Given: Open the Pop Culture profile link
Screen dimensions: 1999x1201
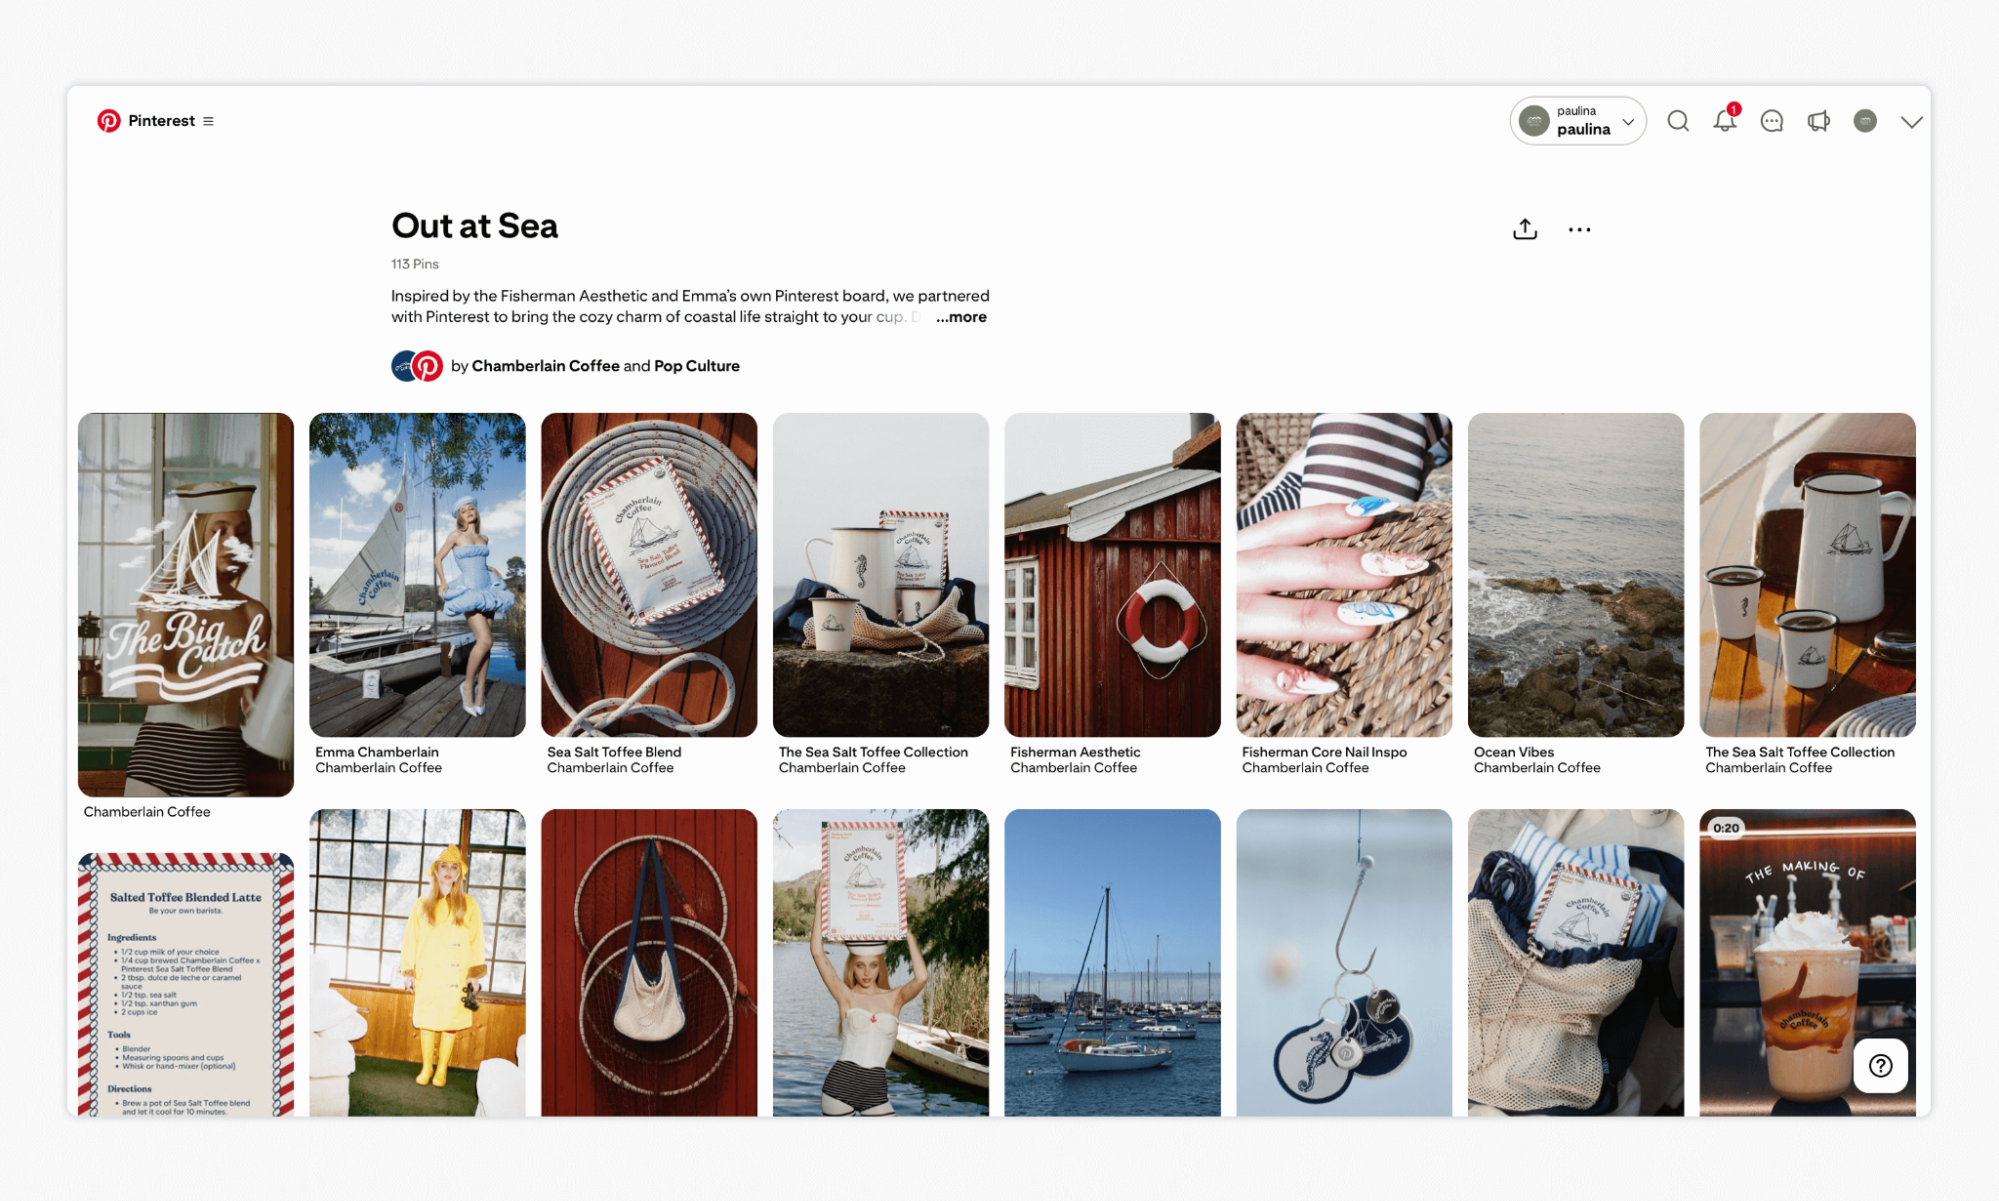Looking at the screenshot, I should coord(697,366).
